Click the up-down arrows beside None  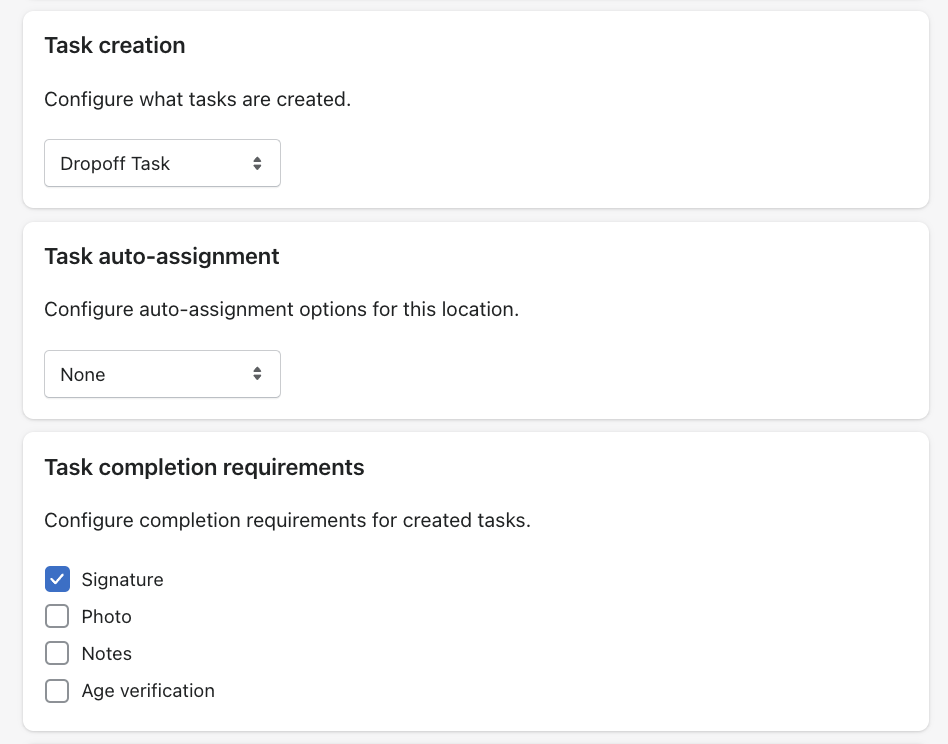pyautogui.click(x=257, y=374)
